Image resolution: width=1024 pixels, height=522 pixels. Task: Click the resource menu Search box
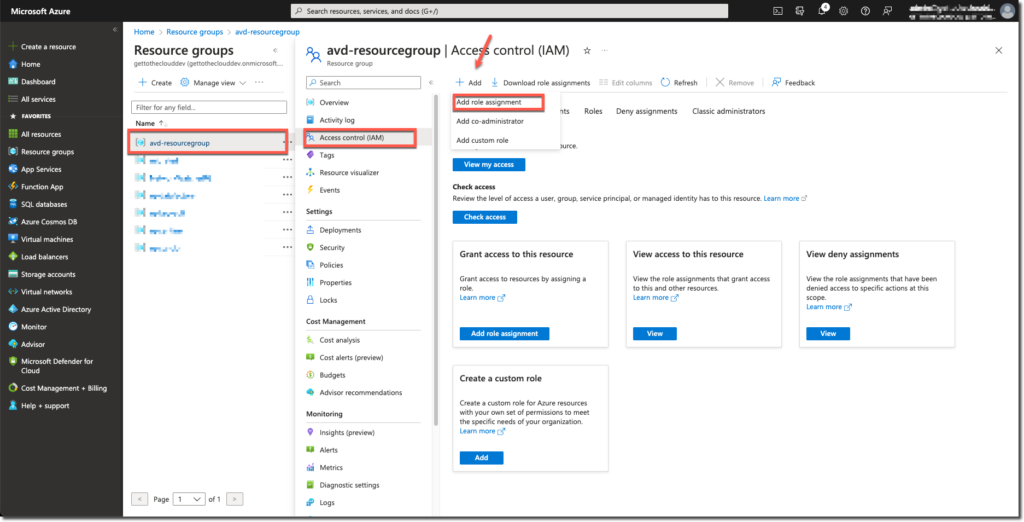point(363,83)
